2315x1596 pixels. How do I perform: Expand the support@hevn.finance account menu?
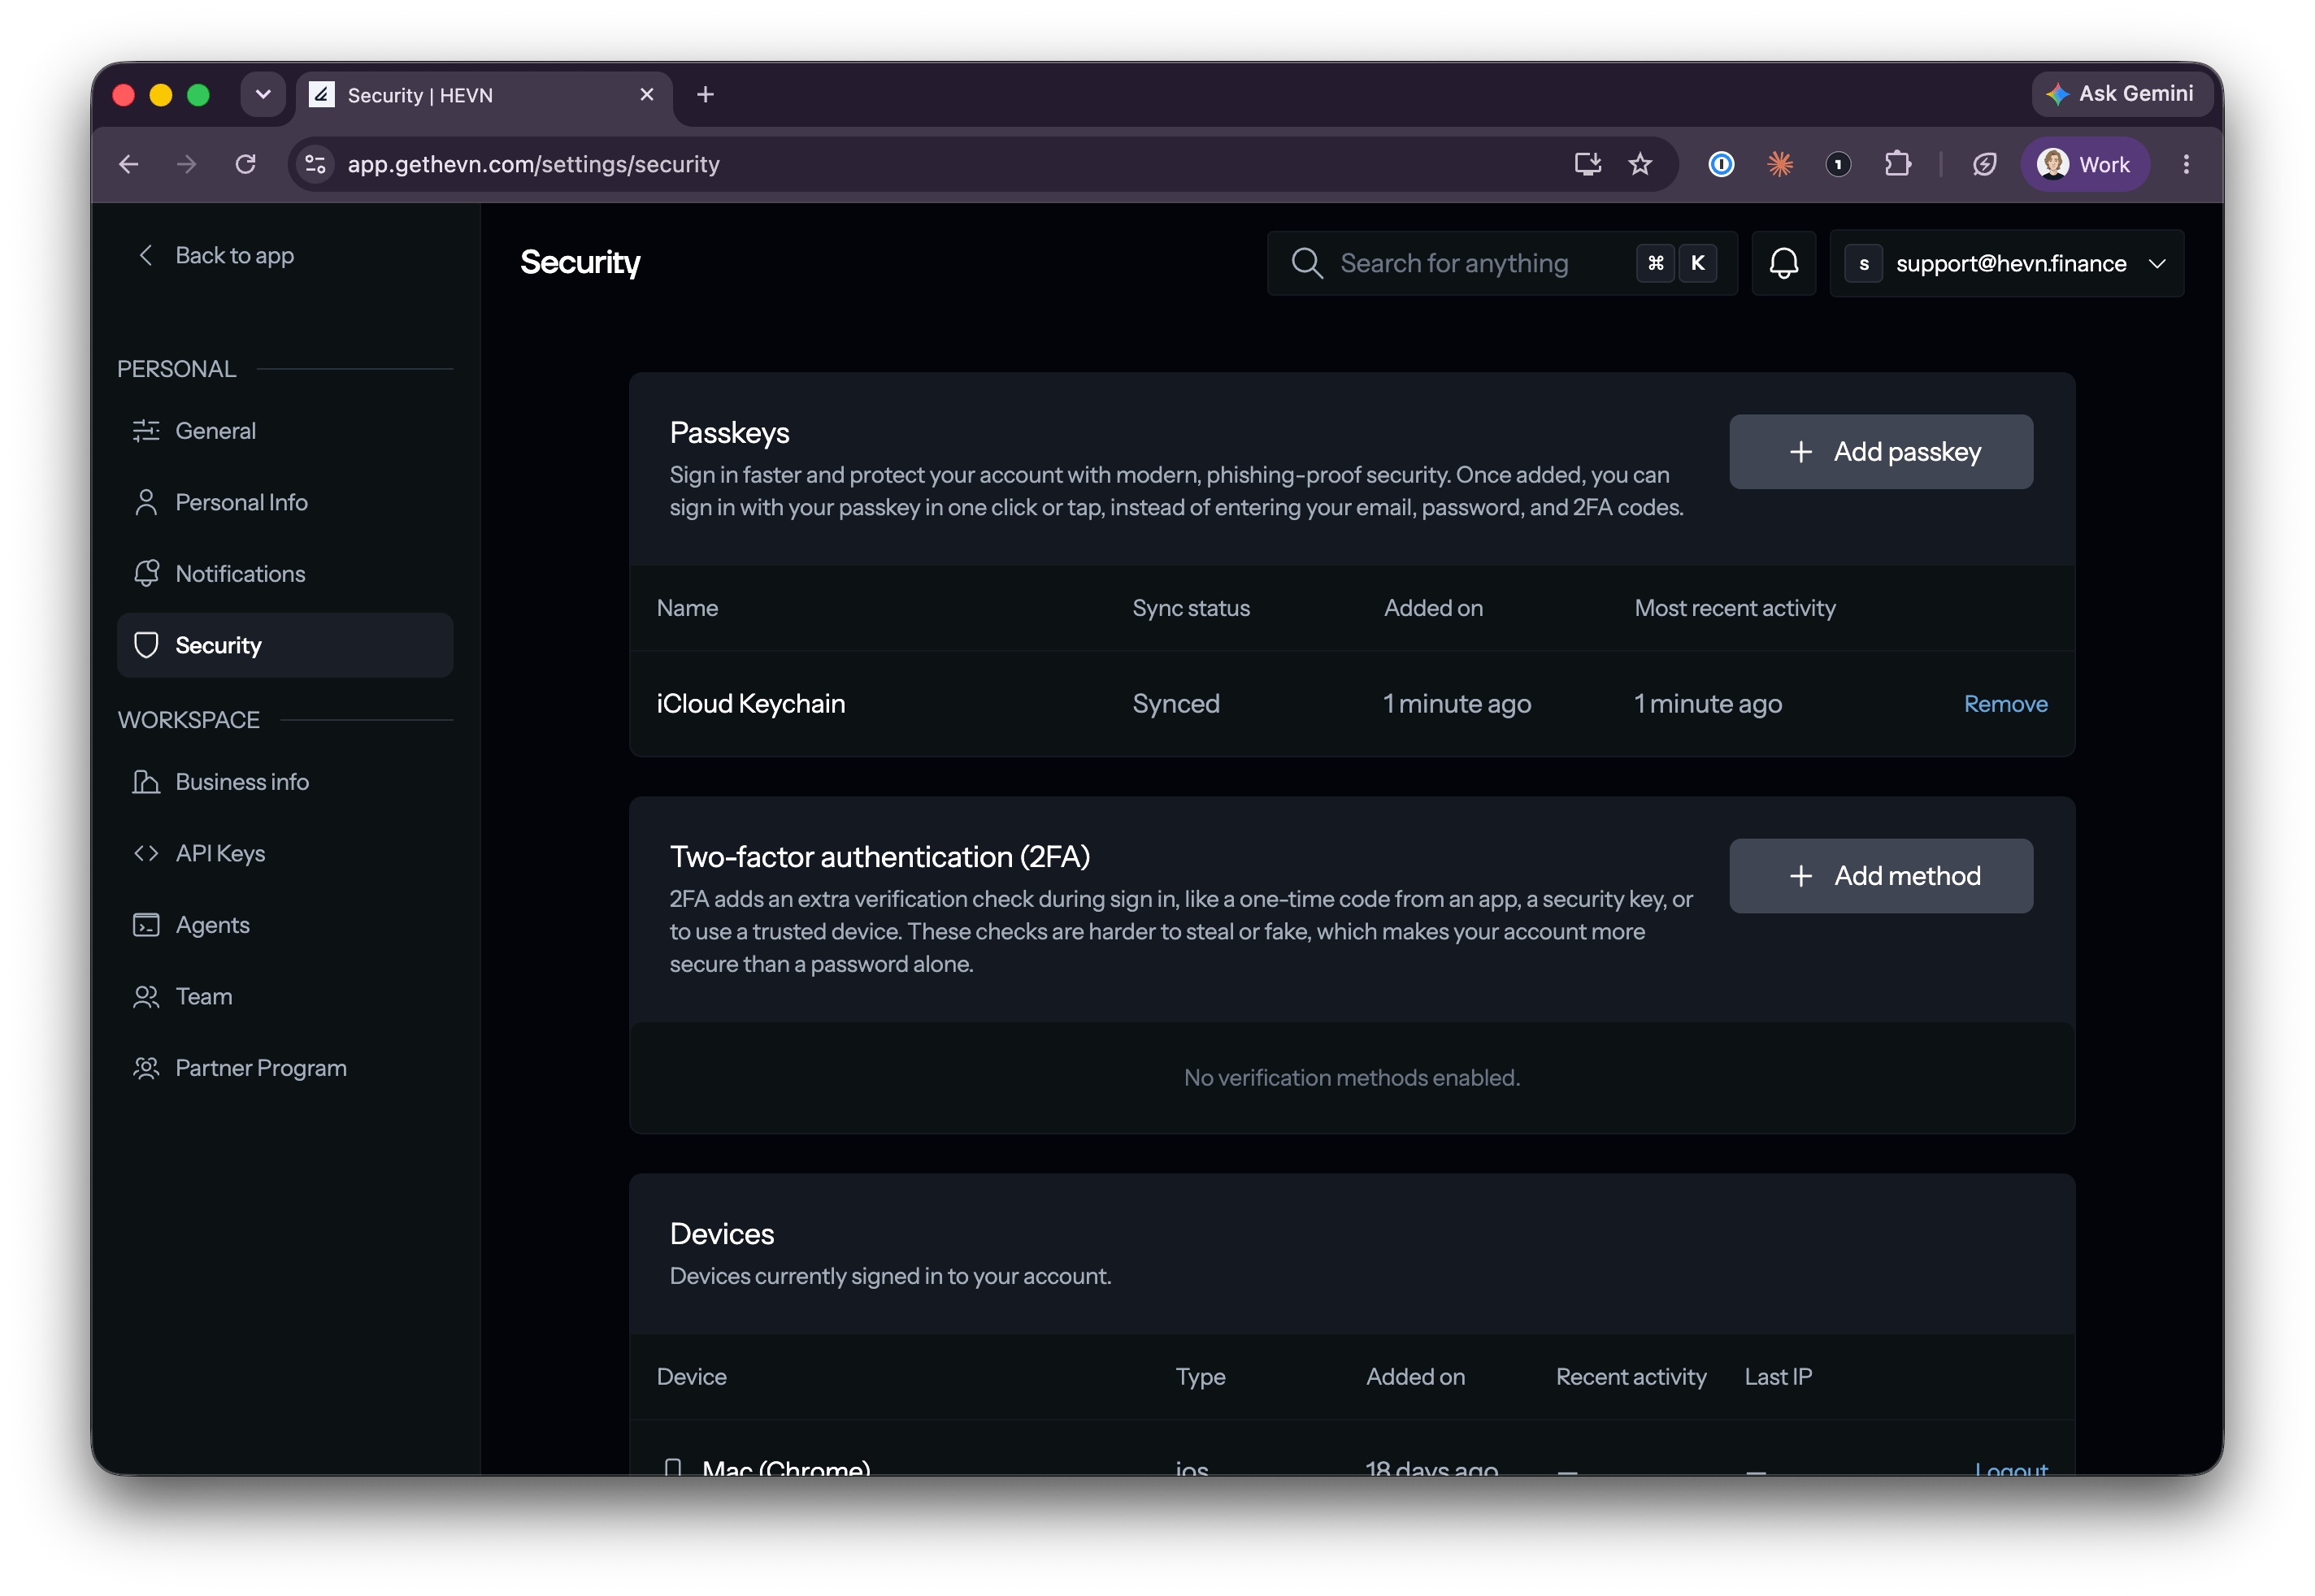click(x=2007, y=263)
